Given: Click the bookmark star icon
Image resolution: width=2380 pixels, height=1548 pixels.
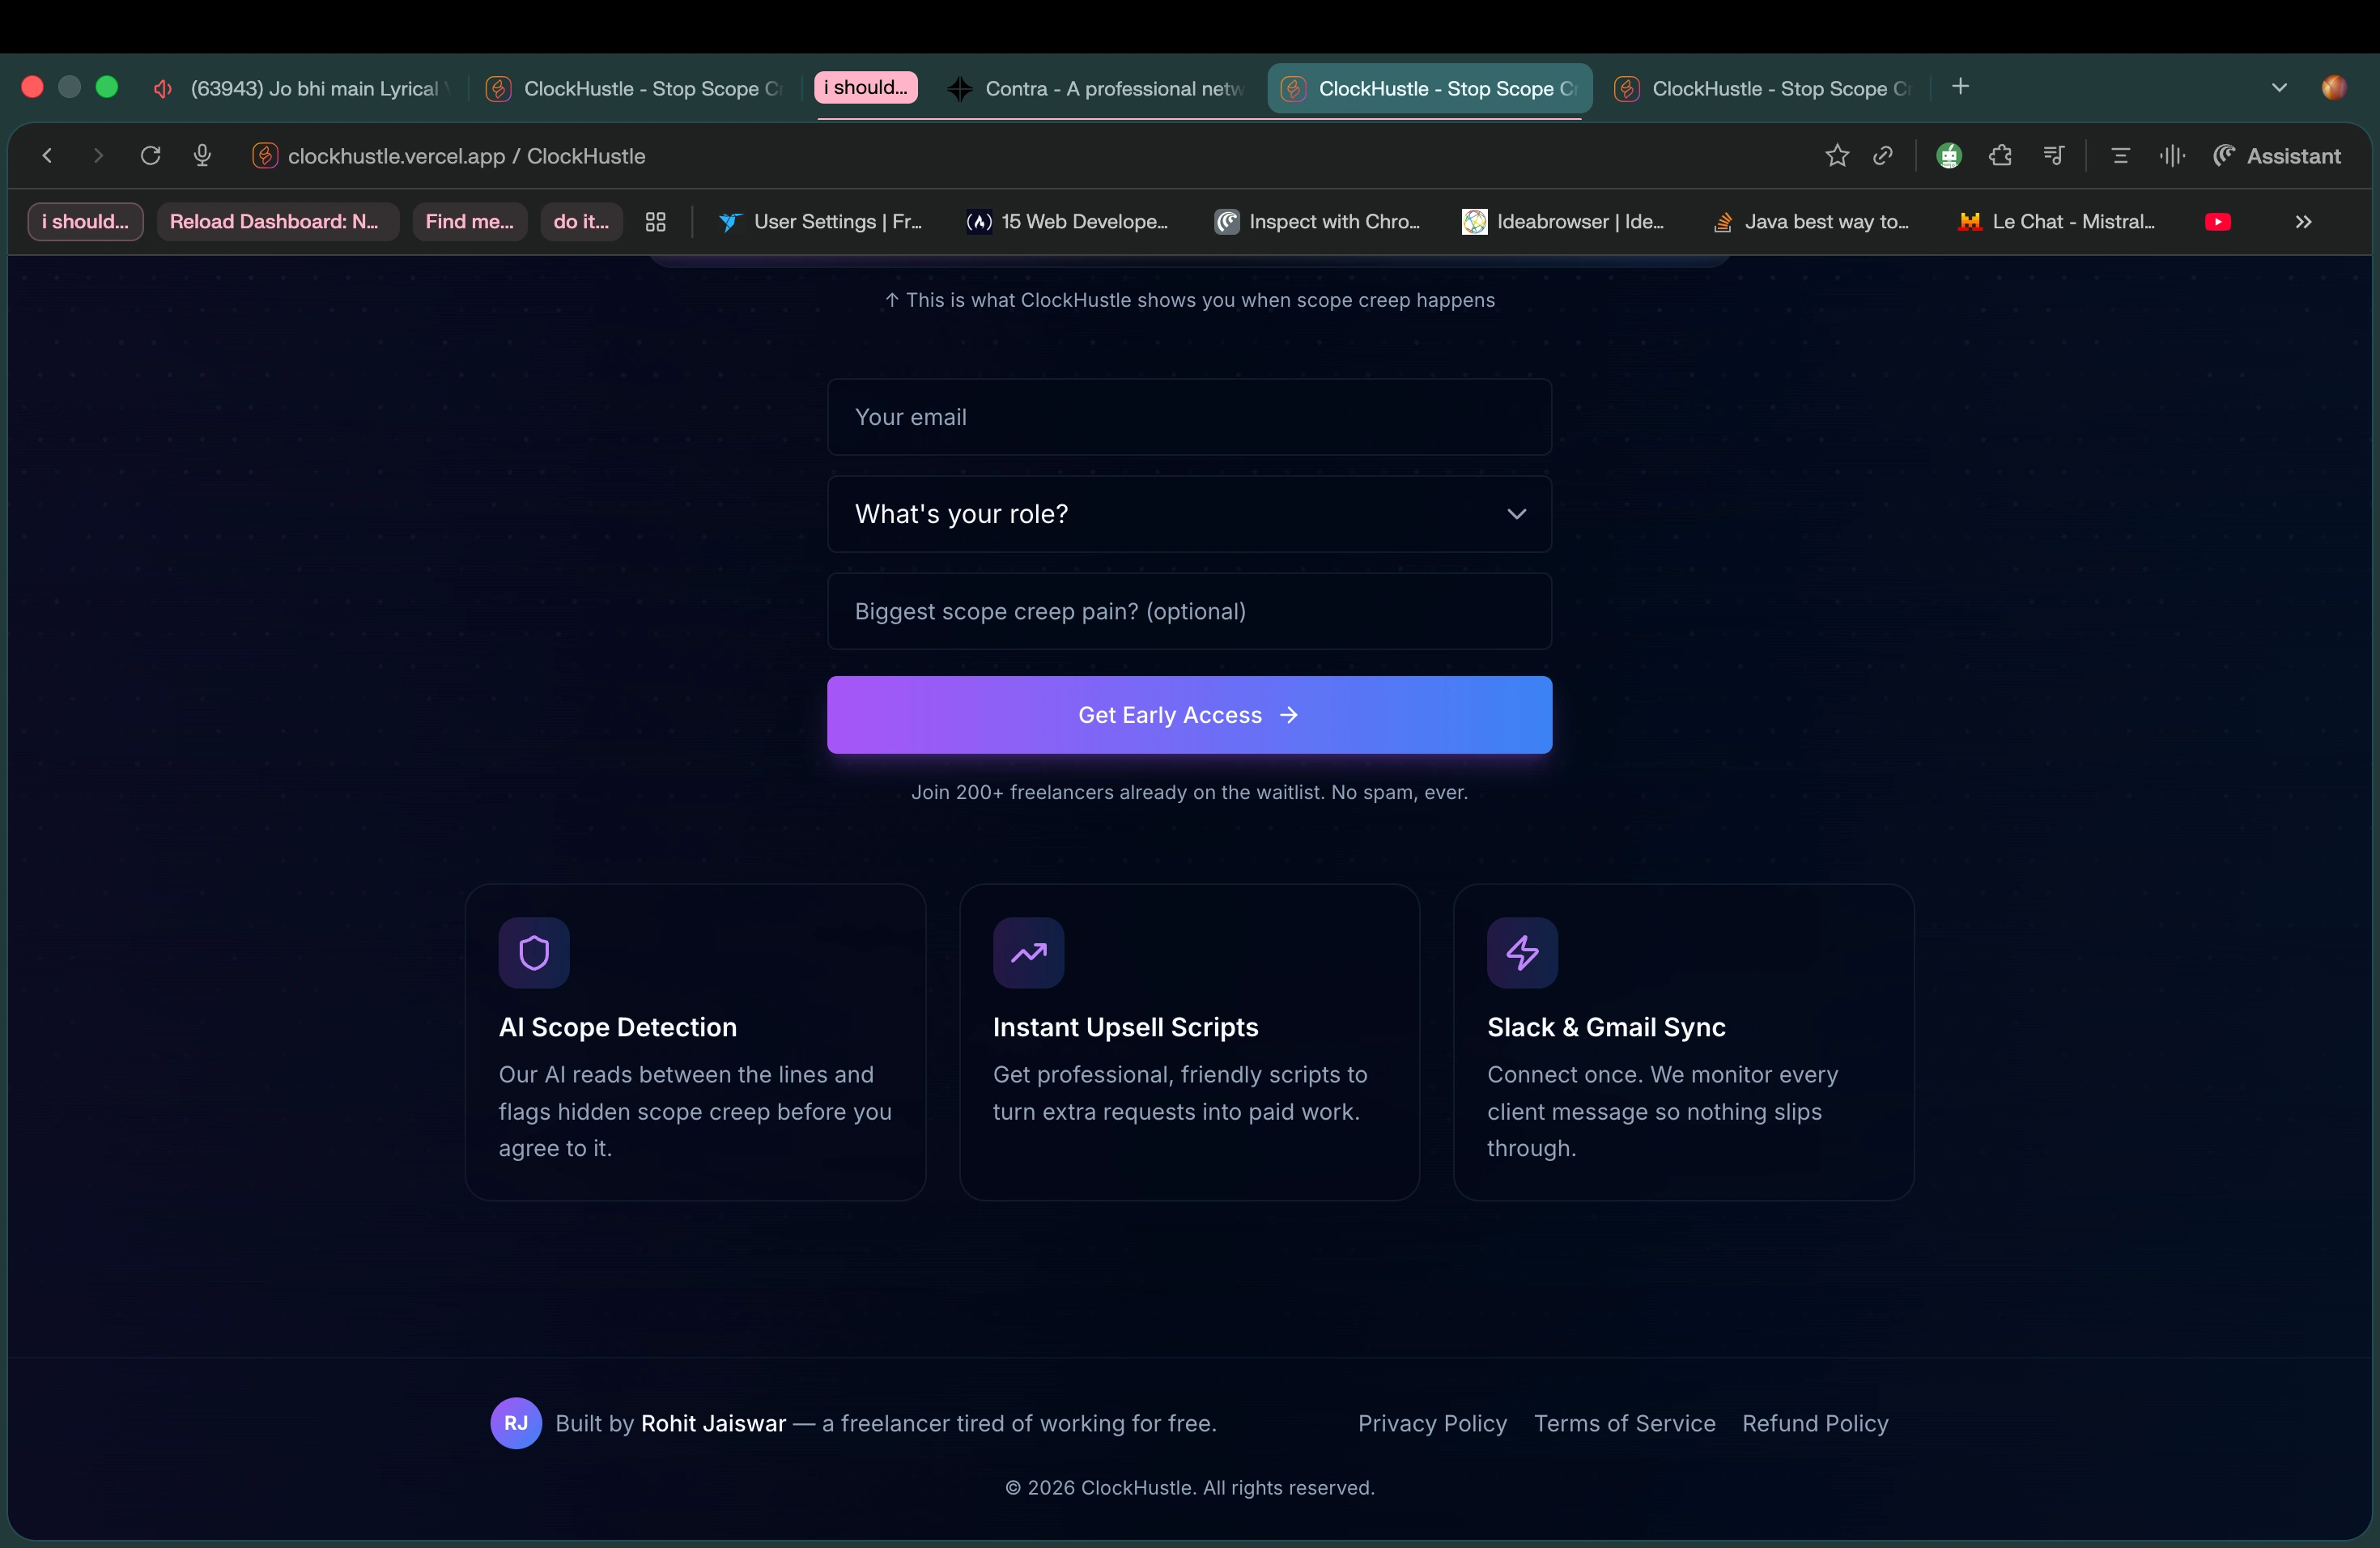Looking at the screenshot, I should [1836, 156].
